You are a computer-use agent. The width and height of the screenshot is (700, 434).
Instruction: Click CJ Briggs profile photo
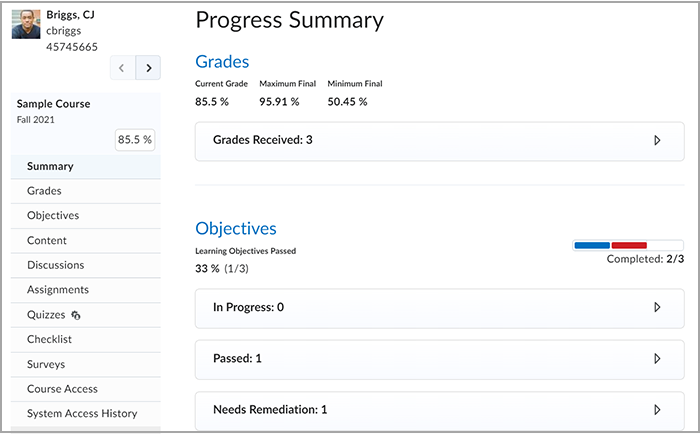(x=26, y=24)
